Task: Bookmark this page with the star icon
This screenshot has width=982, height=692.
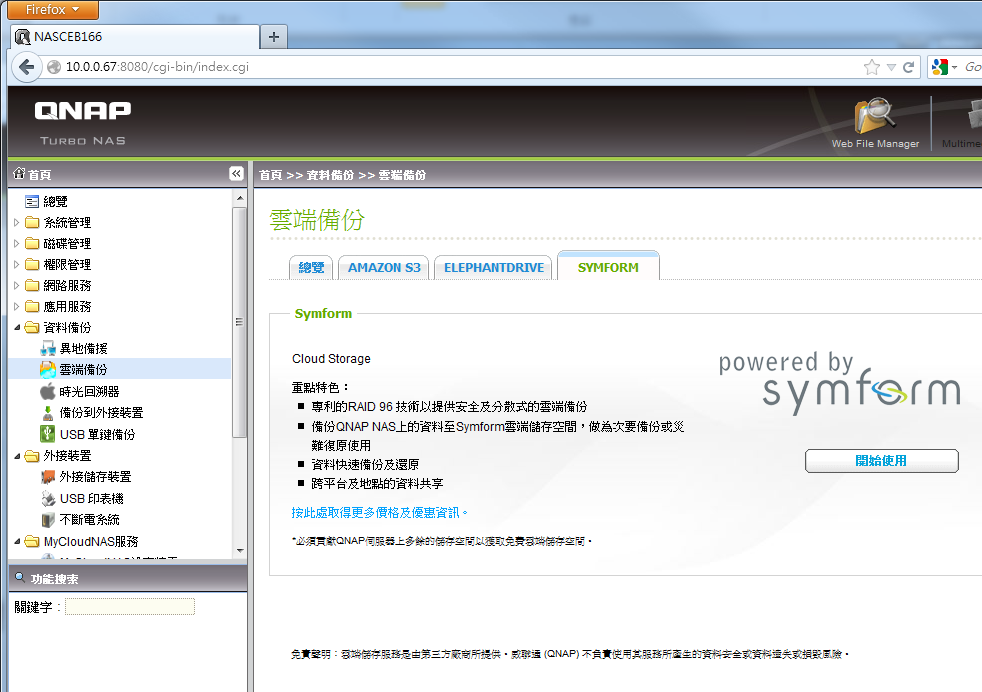Action: click(872, 67)
